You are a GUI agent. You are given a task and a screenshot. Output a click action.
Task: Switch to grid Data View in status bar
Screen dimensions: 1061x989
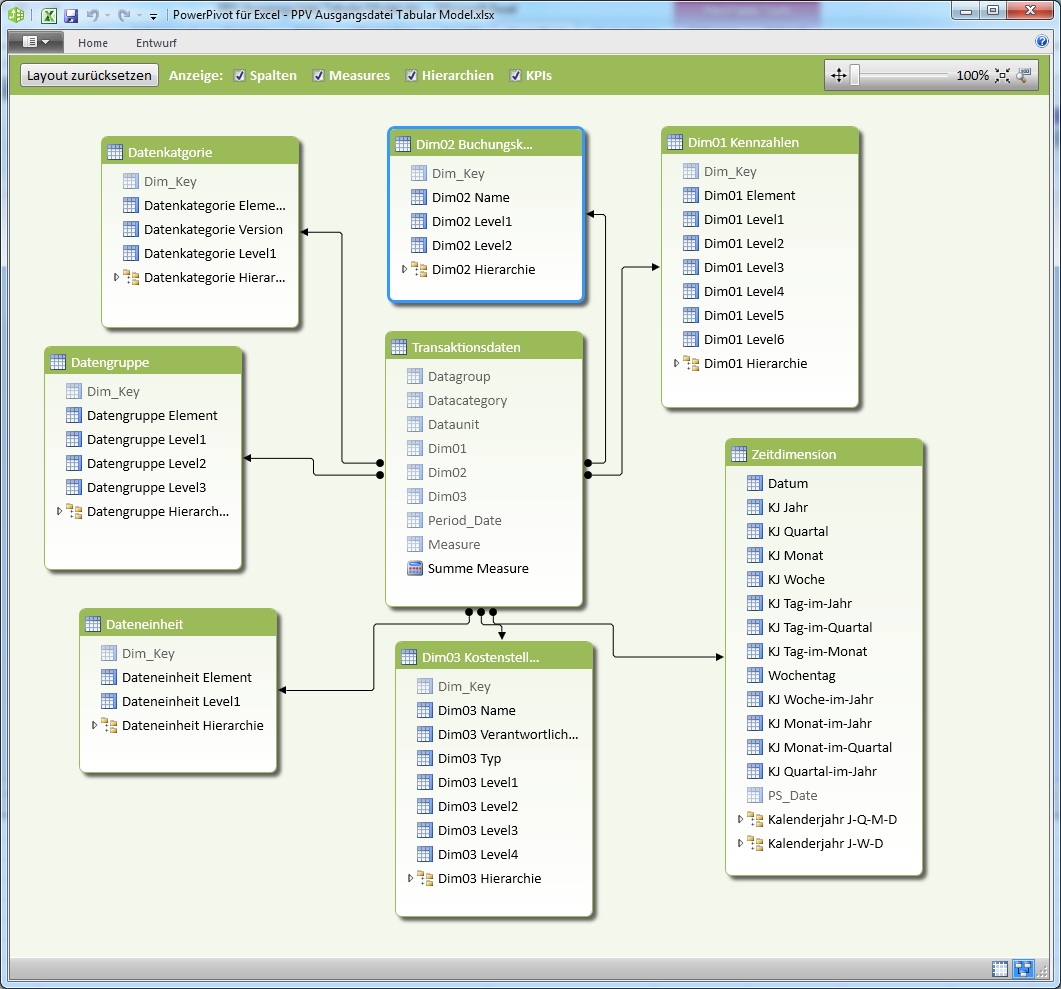click(999, 968)
